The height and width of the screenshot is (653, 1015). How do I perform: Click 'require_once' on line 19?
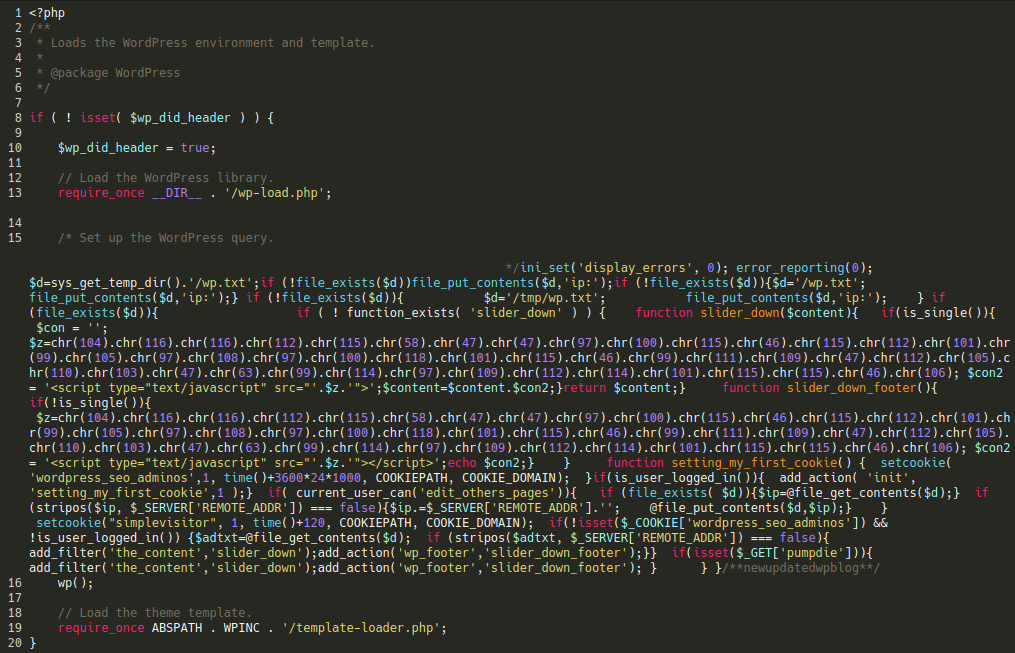click(x=101, y=628)
